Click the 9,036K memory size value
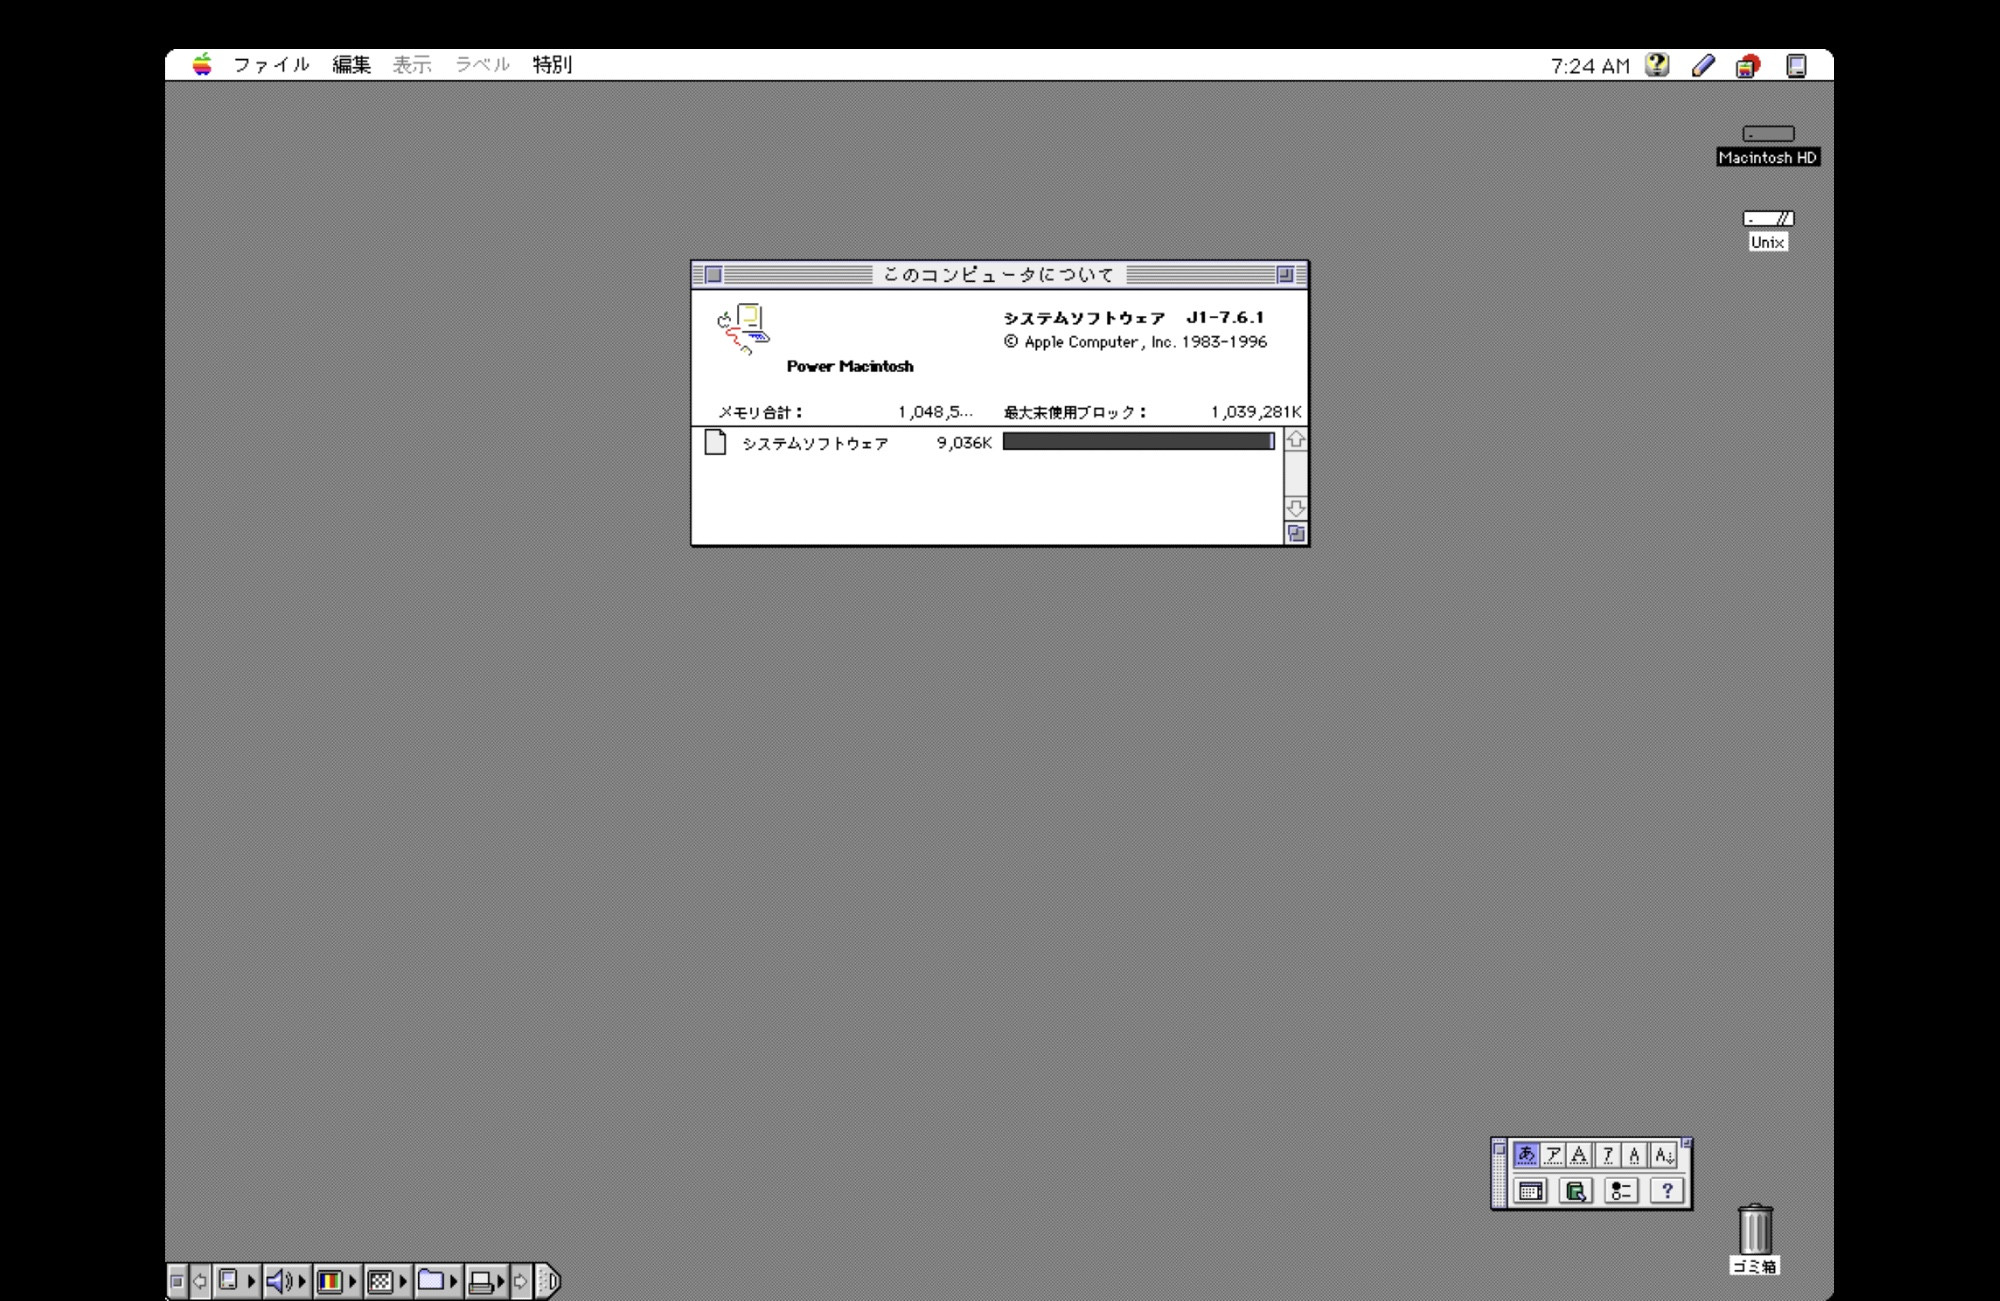Image resolution: width=2000 pixels, height=1301 pixels. point(964,443)
